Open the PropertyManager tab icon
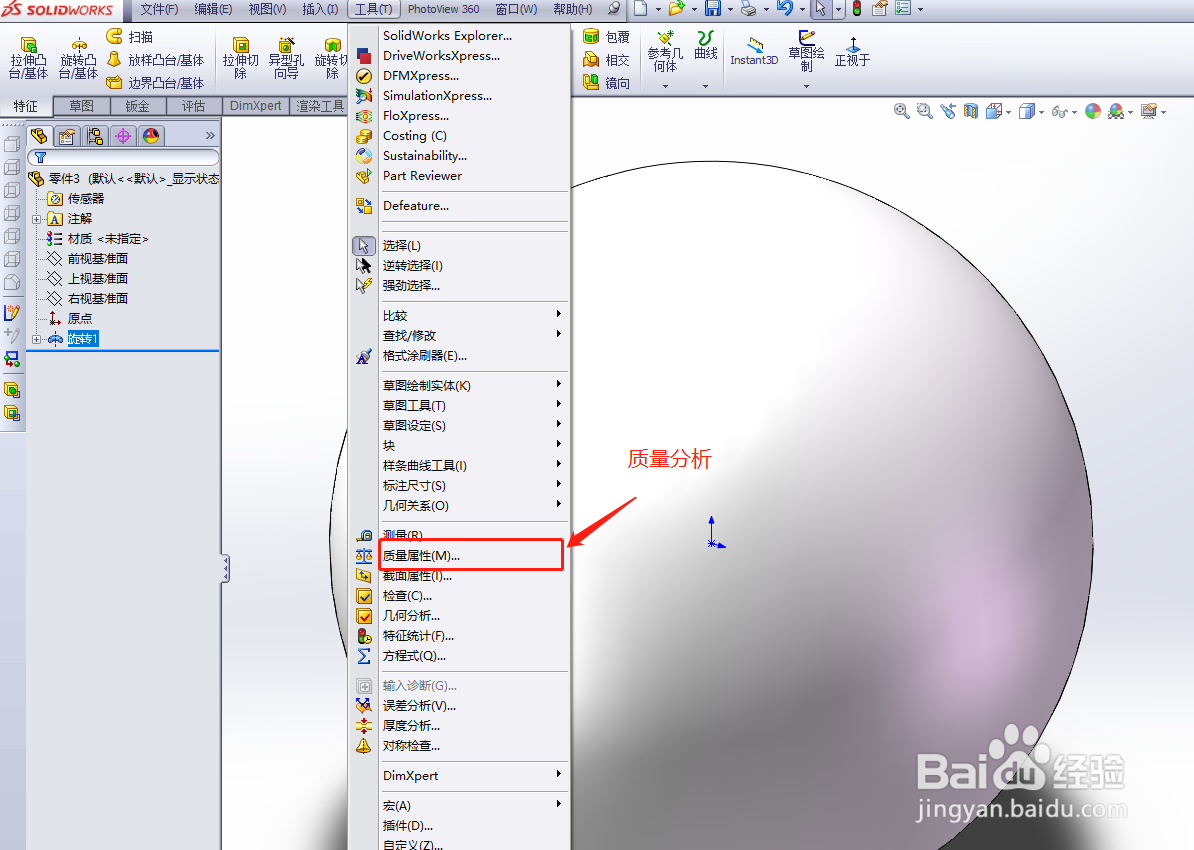The image size is (1194, 850). point(67,136)
